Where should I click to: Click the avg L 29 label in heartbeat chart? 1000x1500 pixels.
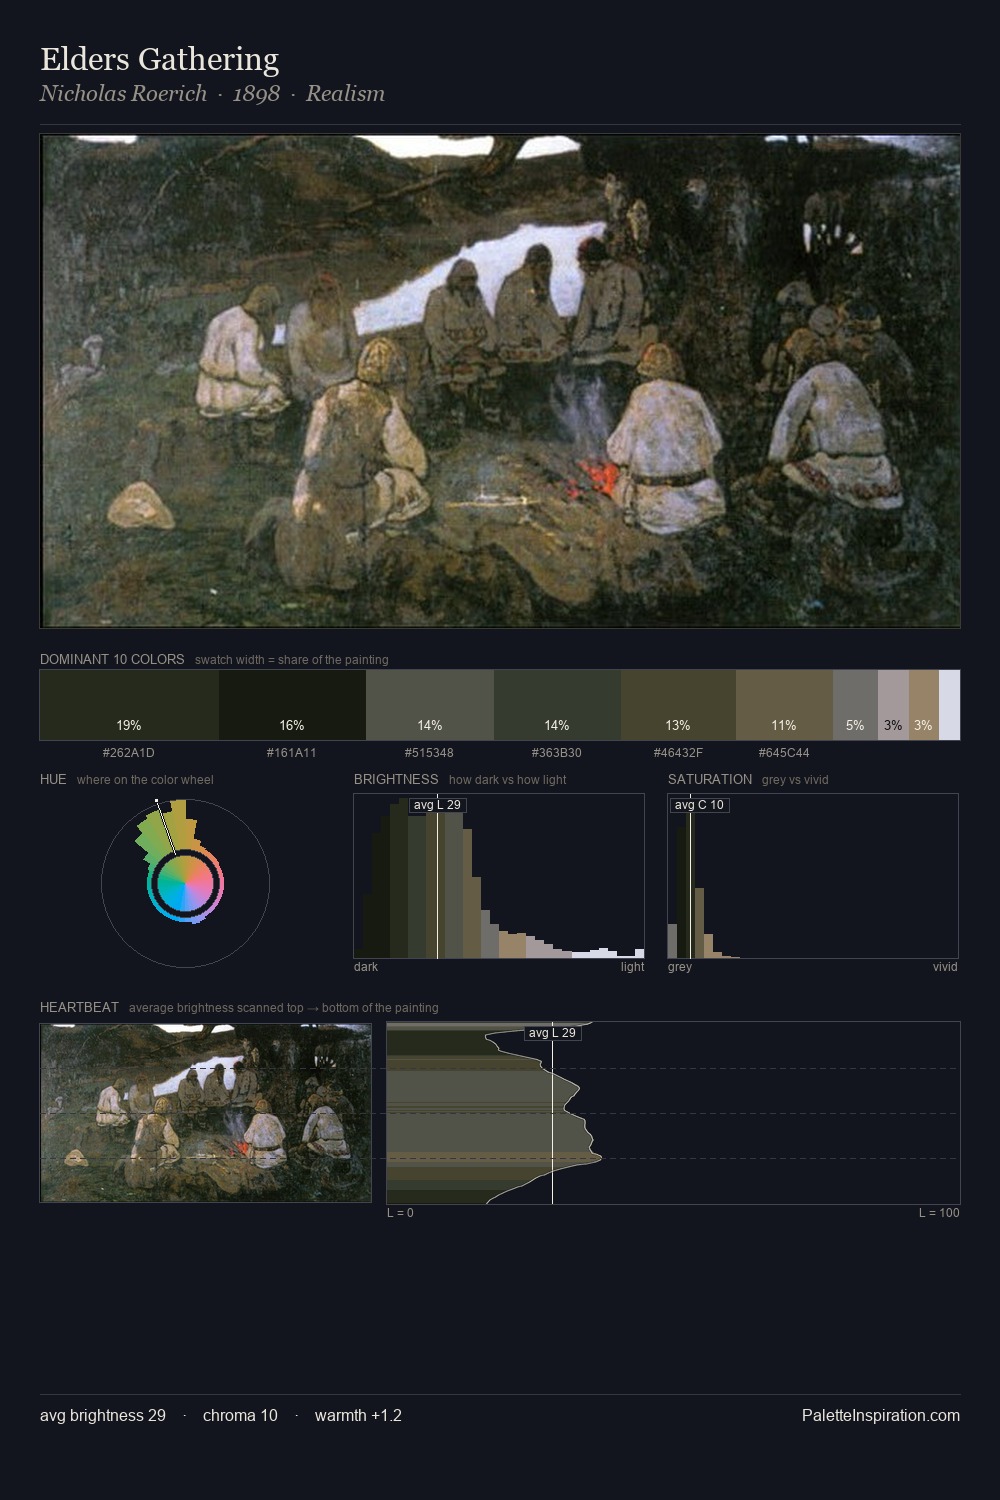552,1033
